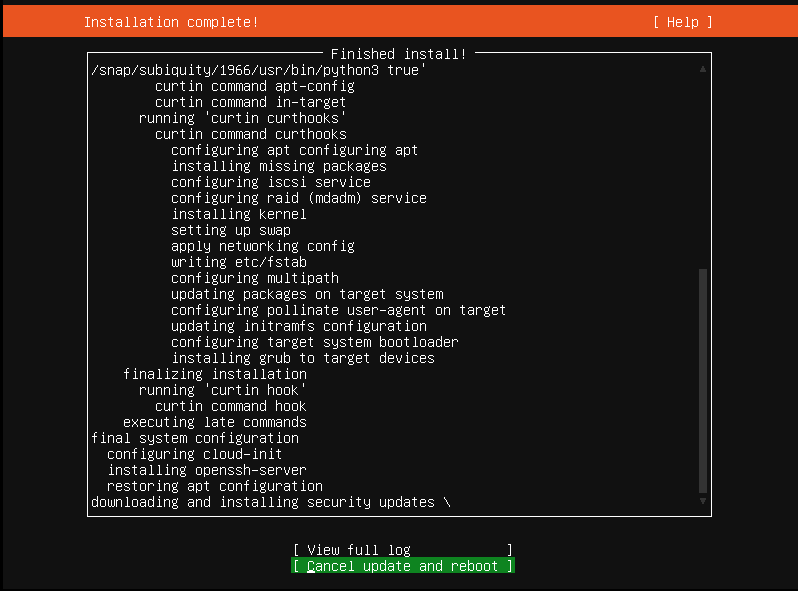Select Cancel update and reboot

click(403, 566)
